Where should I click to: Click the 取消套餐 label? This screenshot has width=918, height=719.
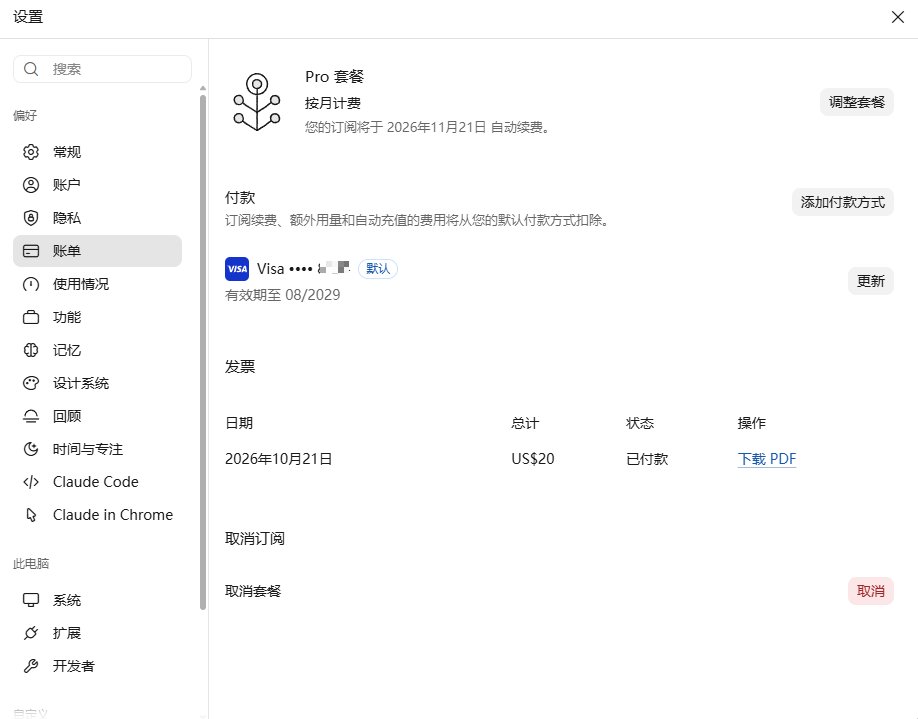point(253,591)
